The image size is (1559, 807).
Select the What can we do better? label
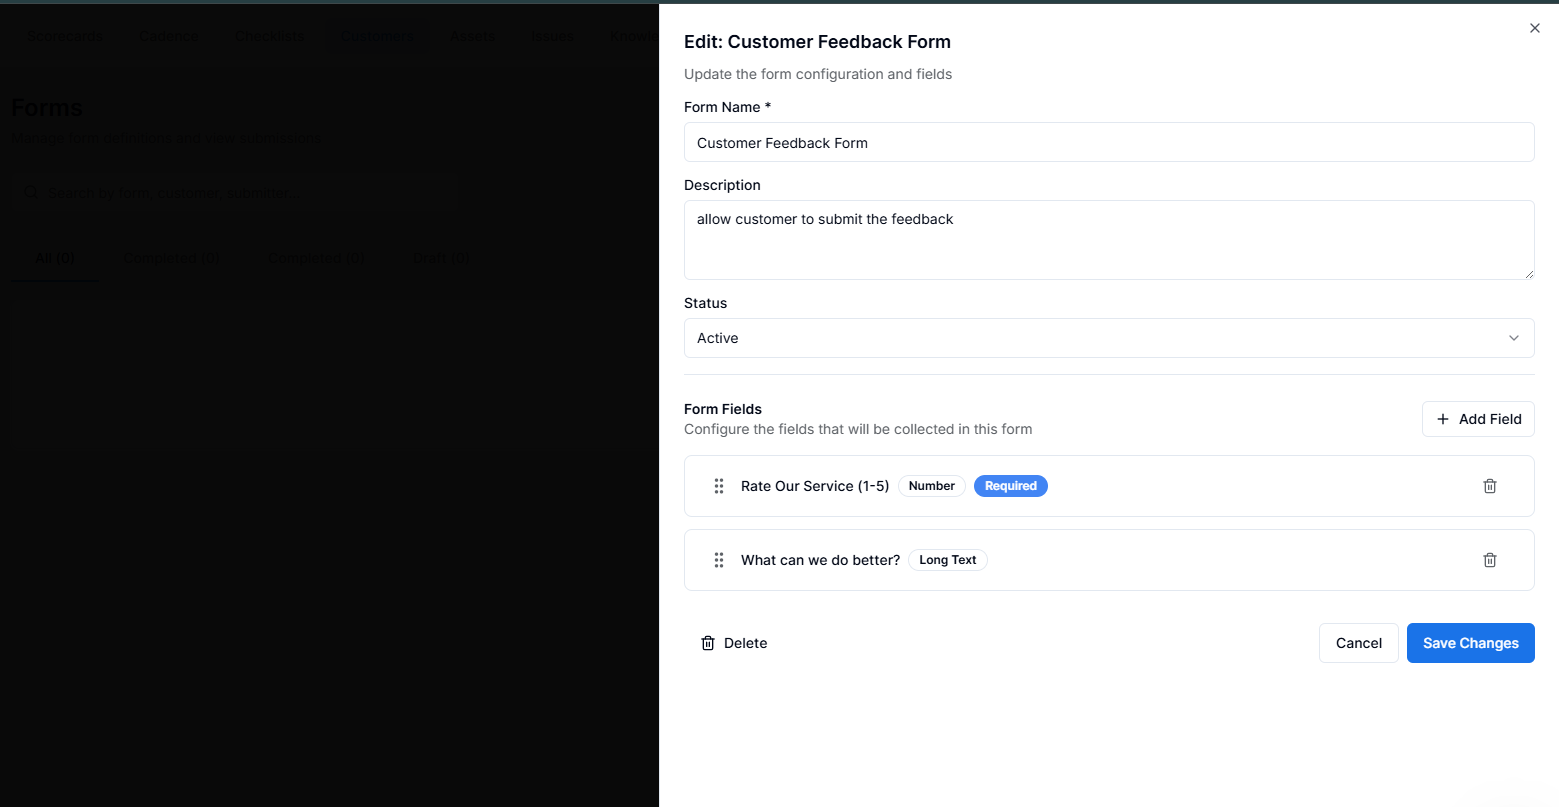[x=820, y=560]
